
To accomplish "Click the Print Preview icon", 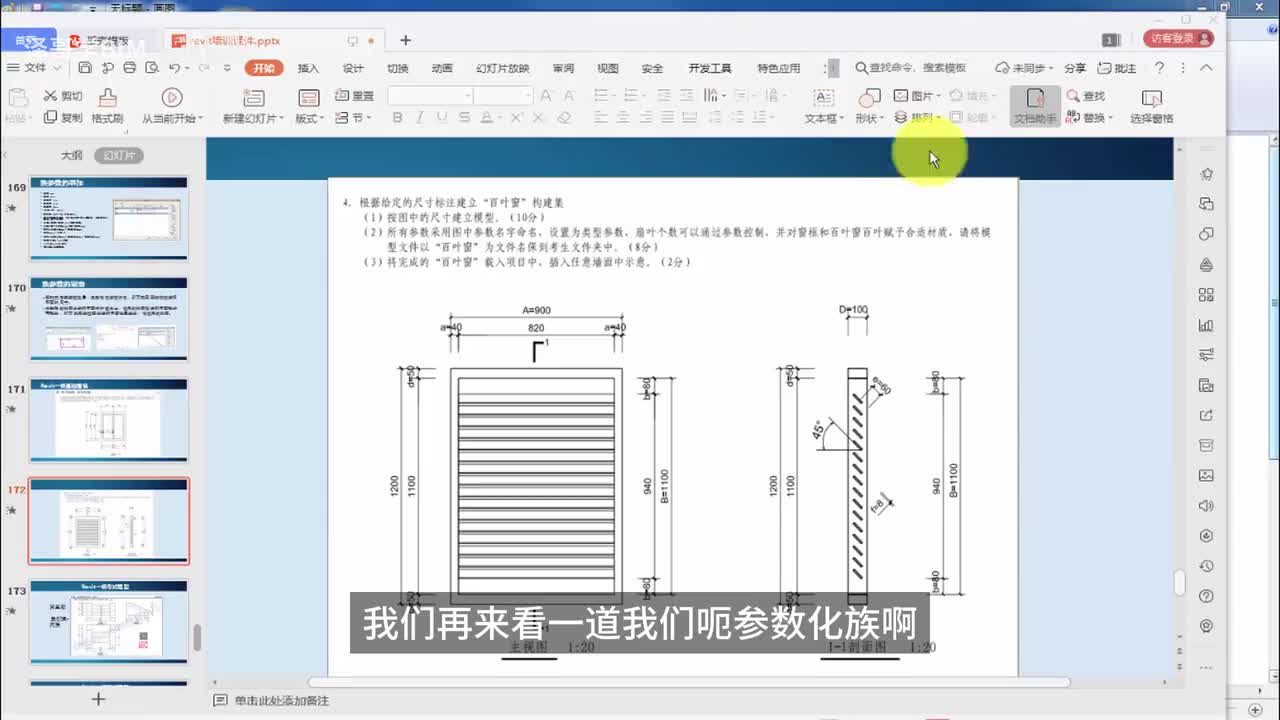I will point(152,68).
